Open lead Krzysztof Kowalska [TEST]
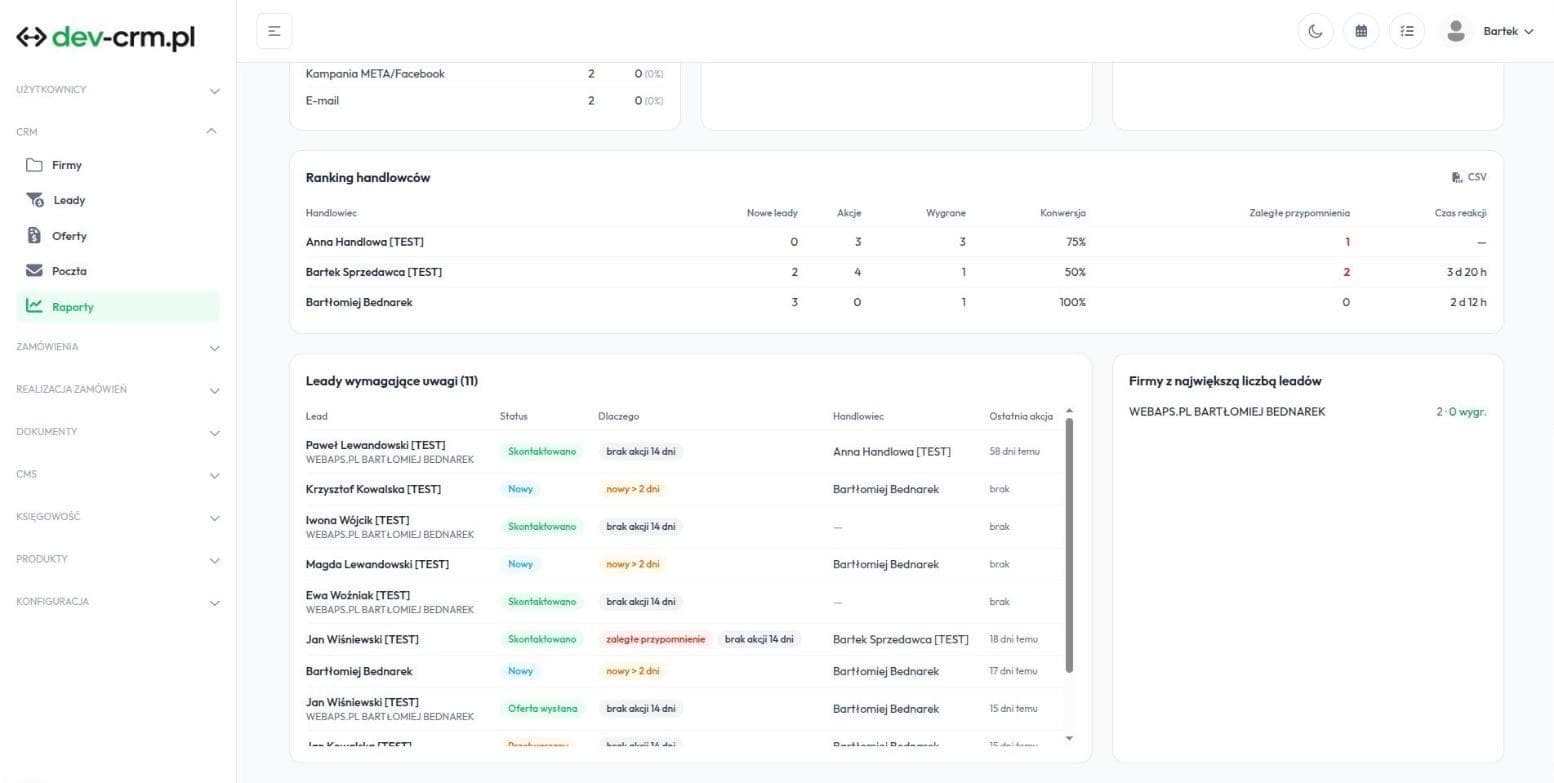The width and height of the screenshot is (1554, 783). pos(373,489)
